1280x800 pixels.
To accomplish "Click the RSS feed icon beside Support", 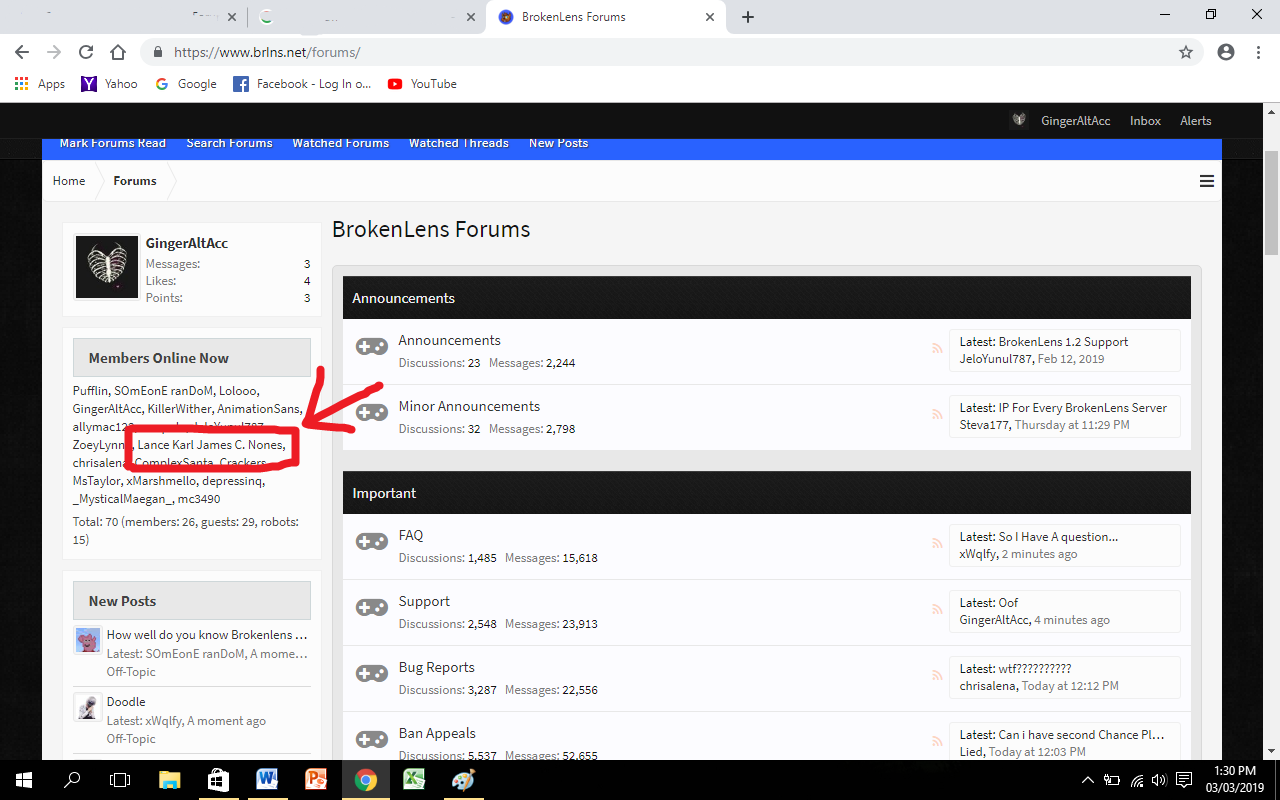I will [x=937, y=610].
